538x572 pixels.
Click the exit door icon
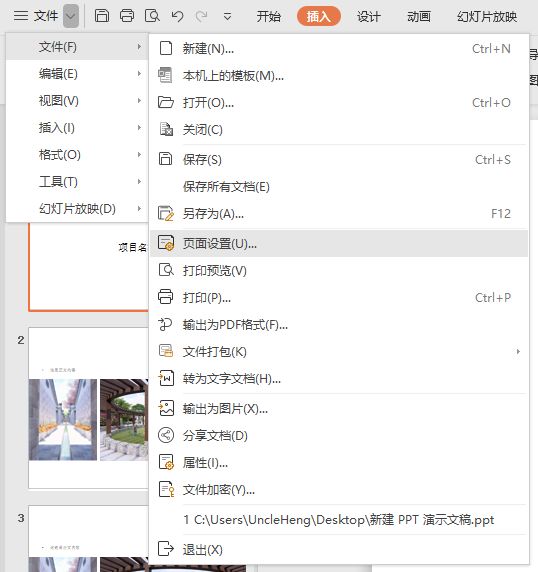166,549
